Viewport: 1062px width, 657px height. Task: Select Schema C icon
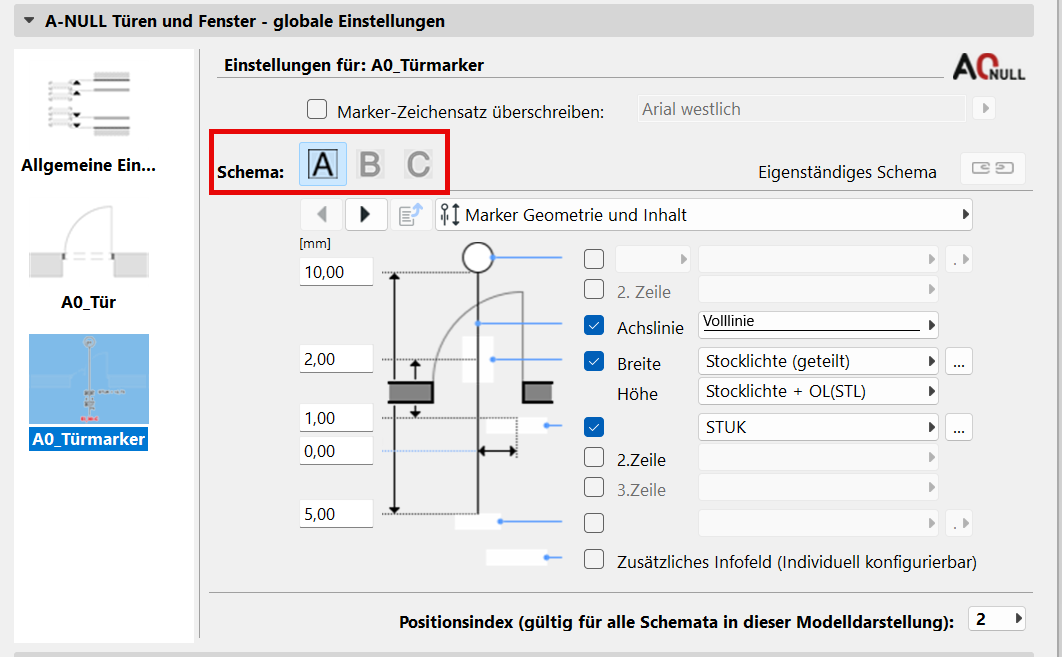[x=418, y=164]
